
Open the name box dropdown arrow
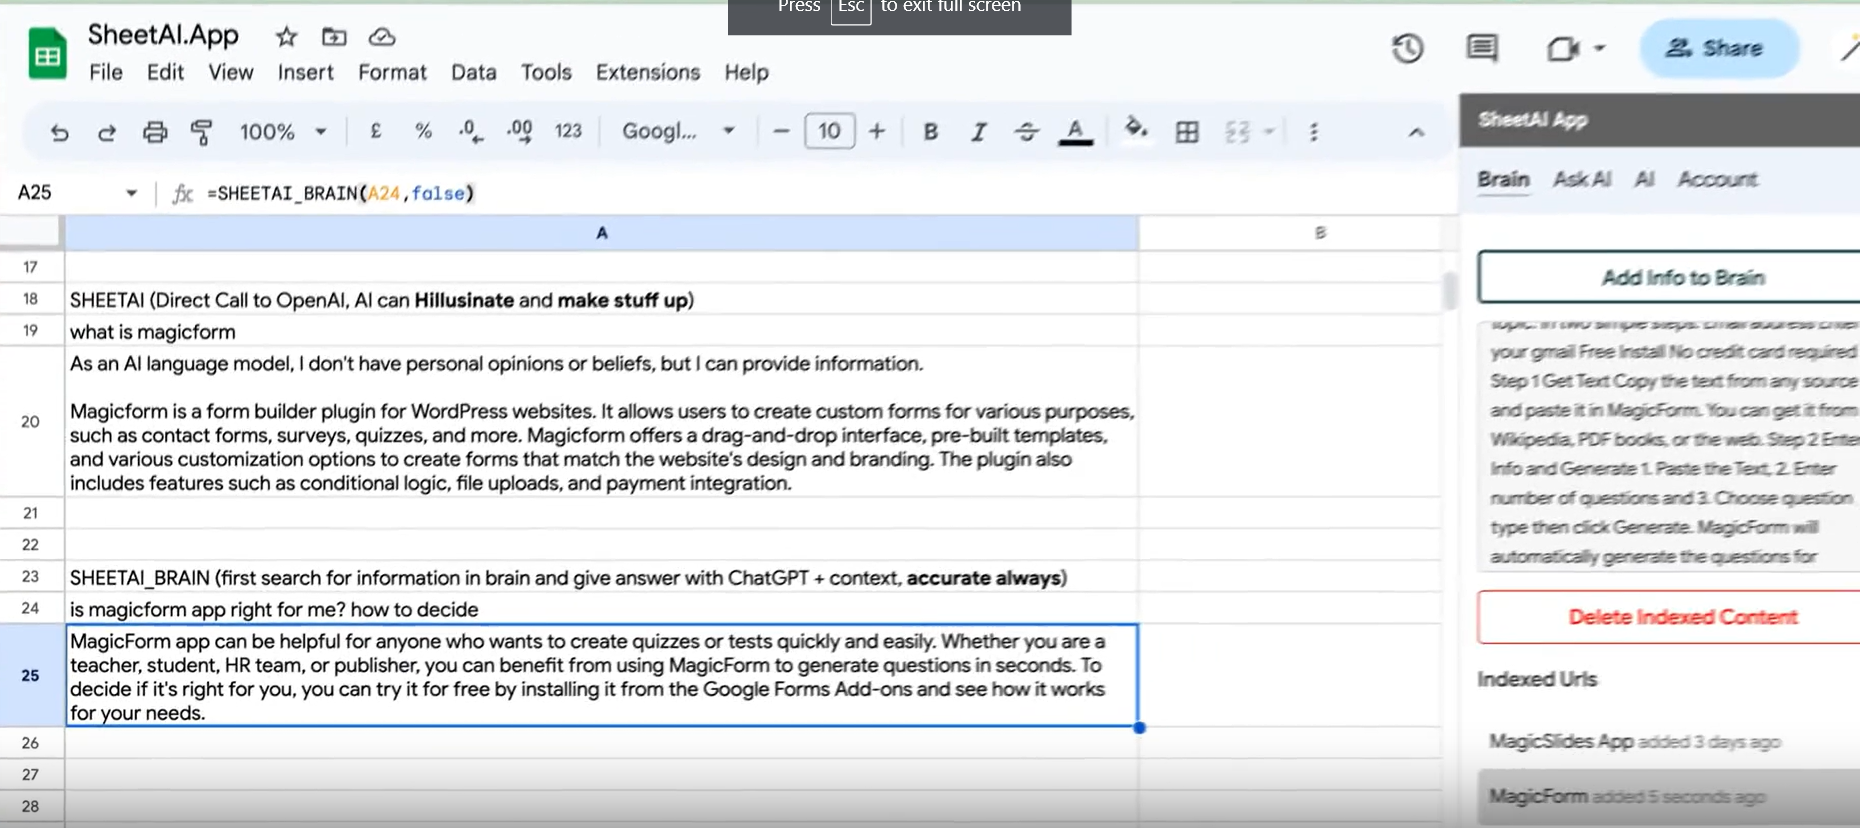(x=131, y=193)
